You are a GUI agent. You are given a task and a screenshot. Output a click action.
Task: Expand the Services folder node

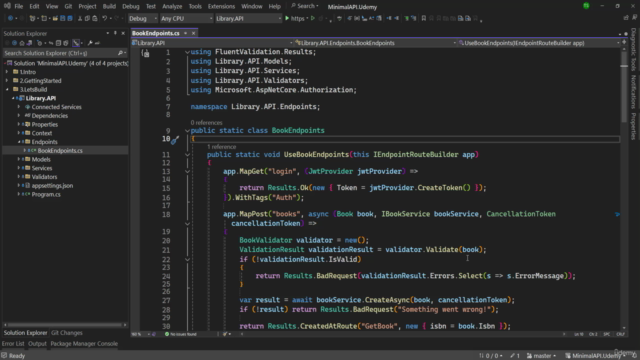point(19,168)
